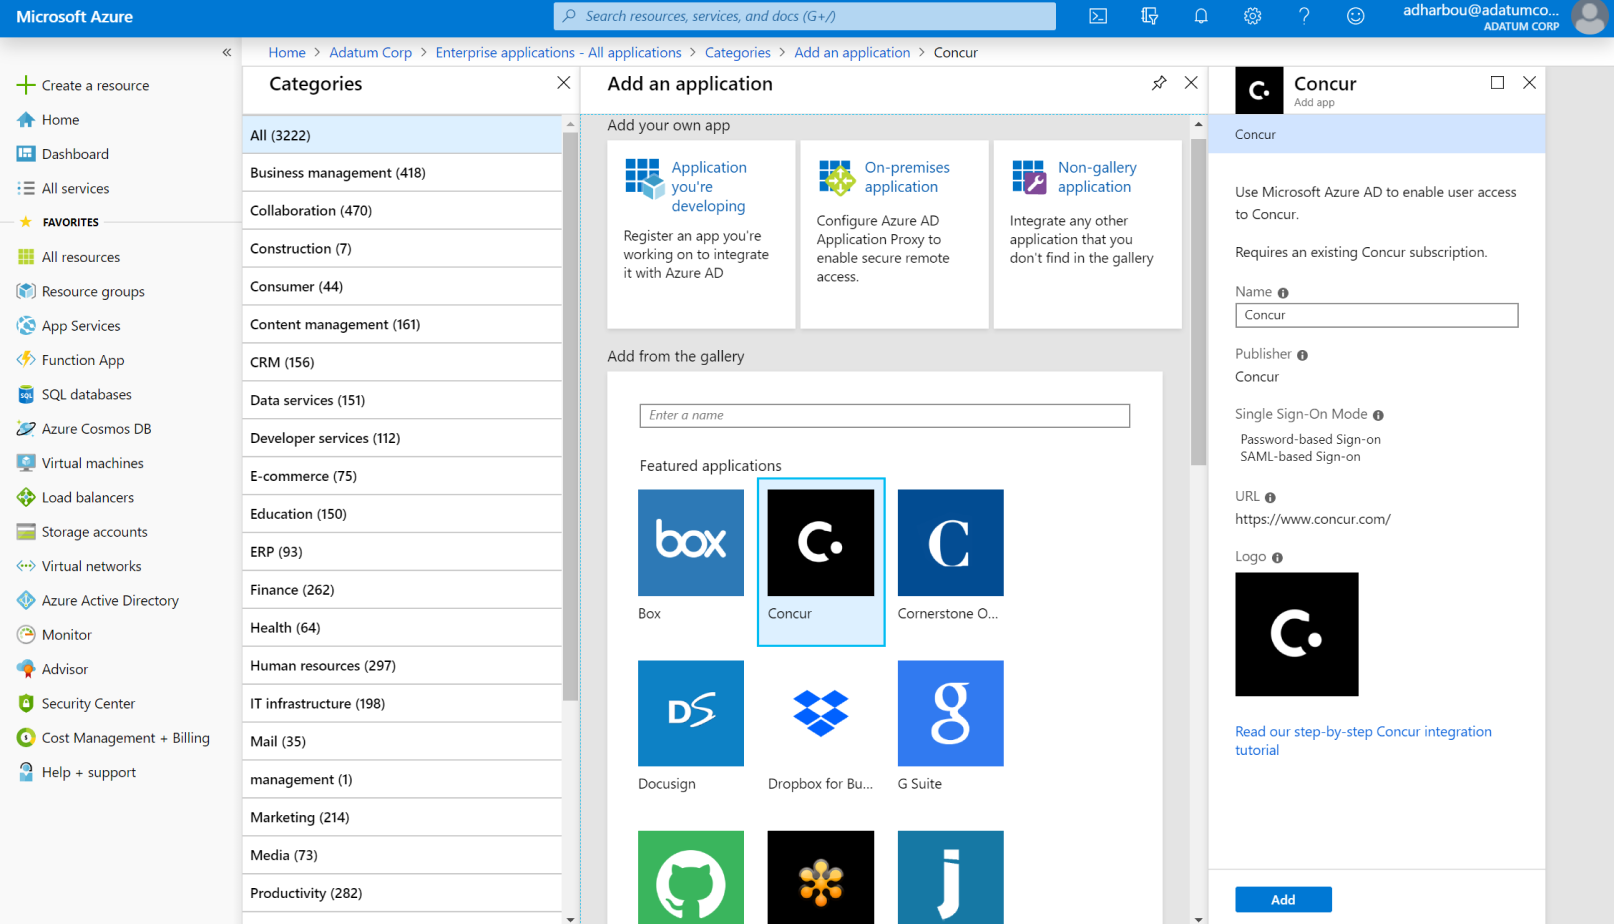Open the notifications bell
This screenshot has width=1614, height=924.
pyautogui.click(x=1201, y=16)
